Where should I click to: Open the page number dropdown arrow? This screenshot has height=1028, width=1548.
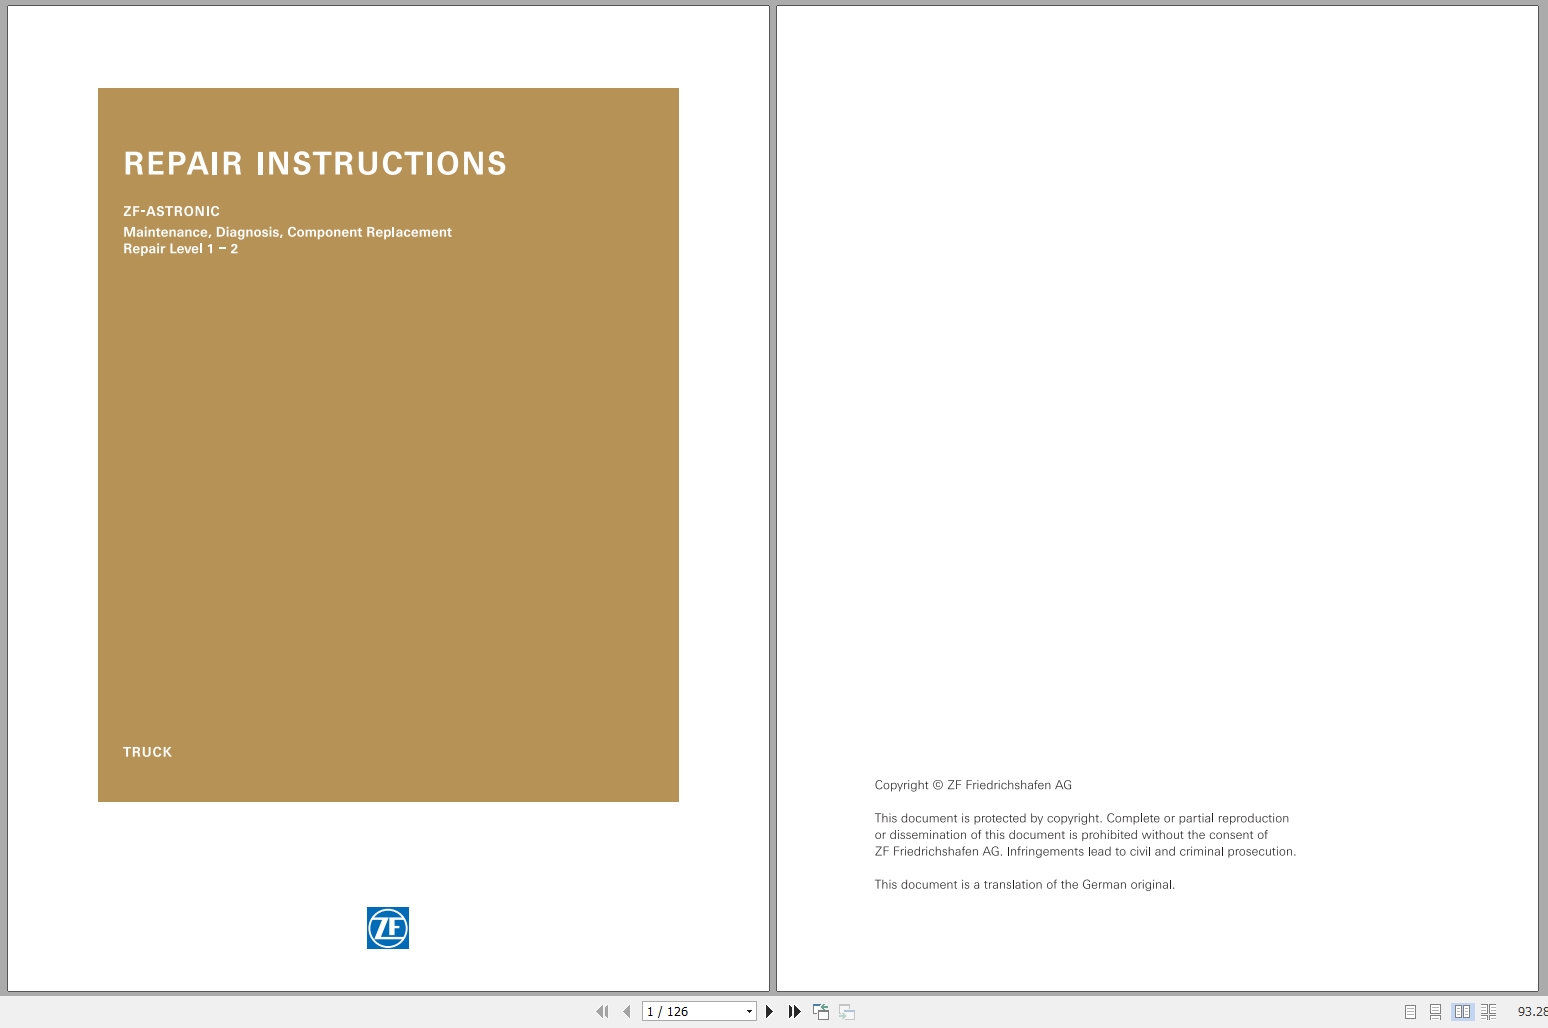point(749,1012)
